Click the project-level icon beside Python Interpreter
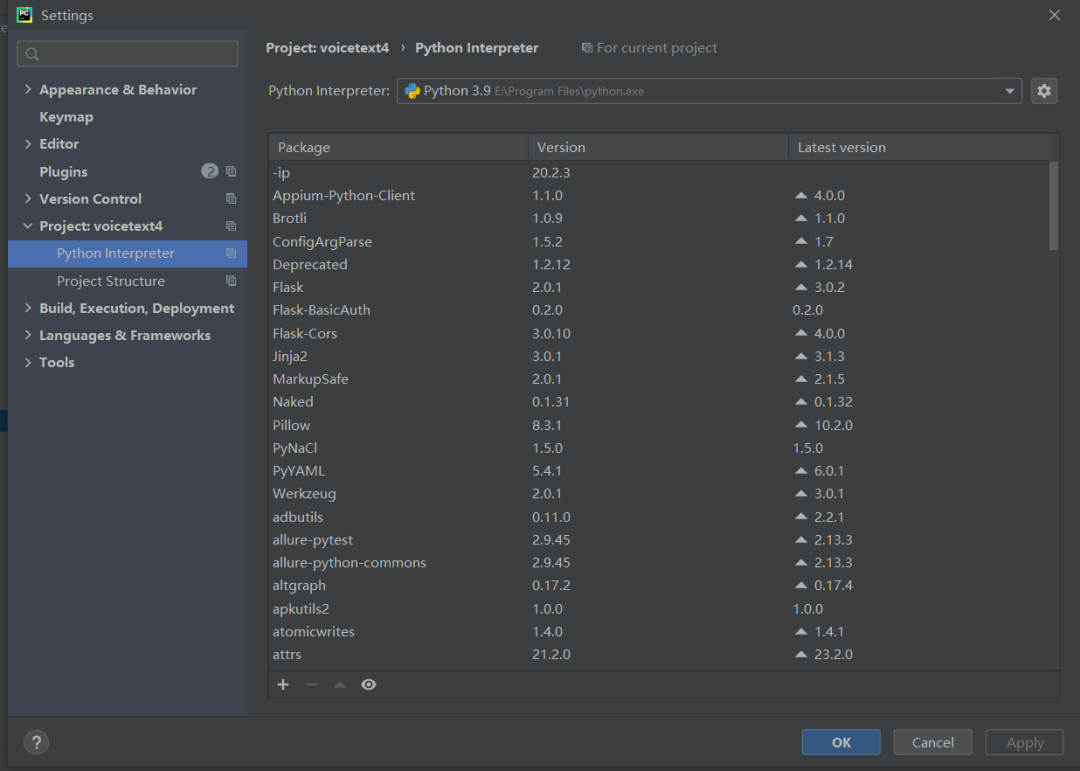 231,254
